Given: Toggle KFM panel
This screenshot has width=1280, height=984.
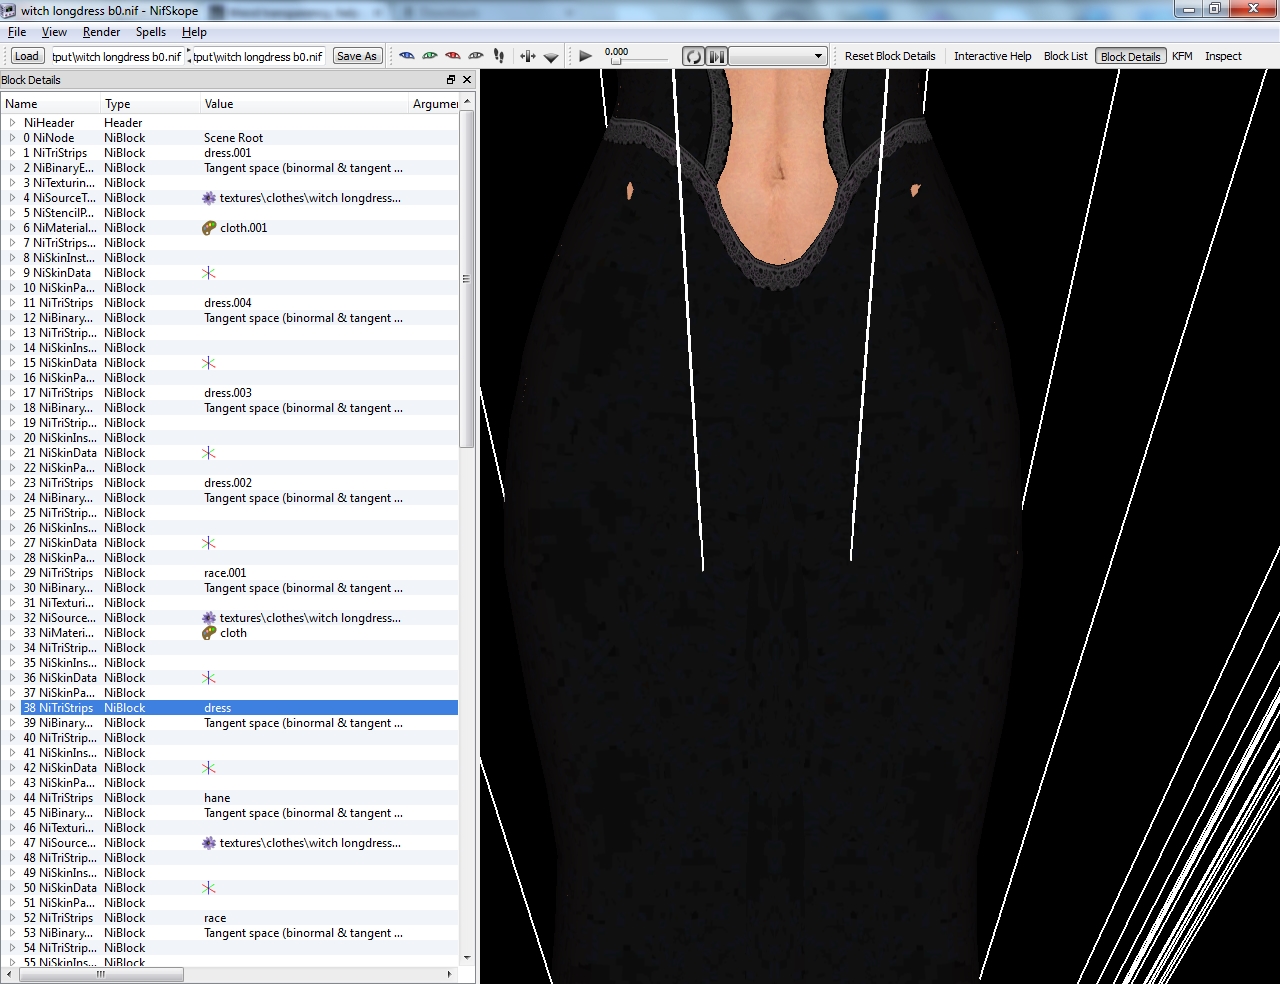Looking at the screenshot, I should [x=1182, y=56].
